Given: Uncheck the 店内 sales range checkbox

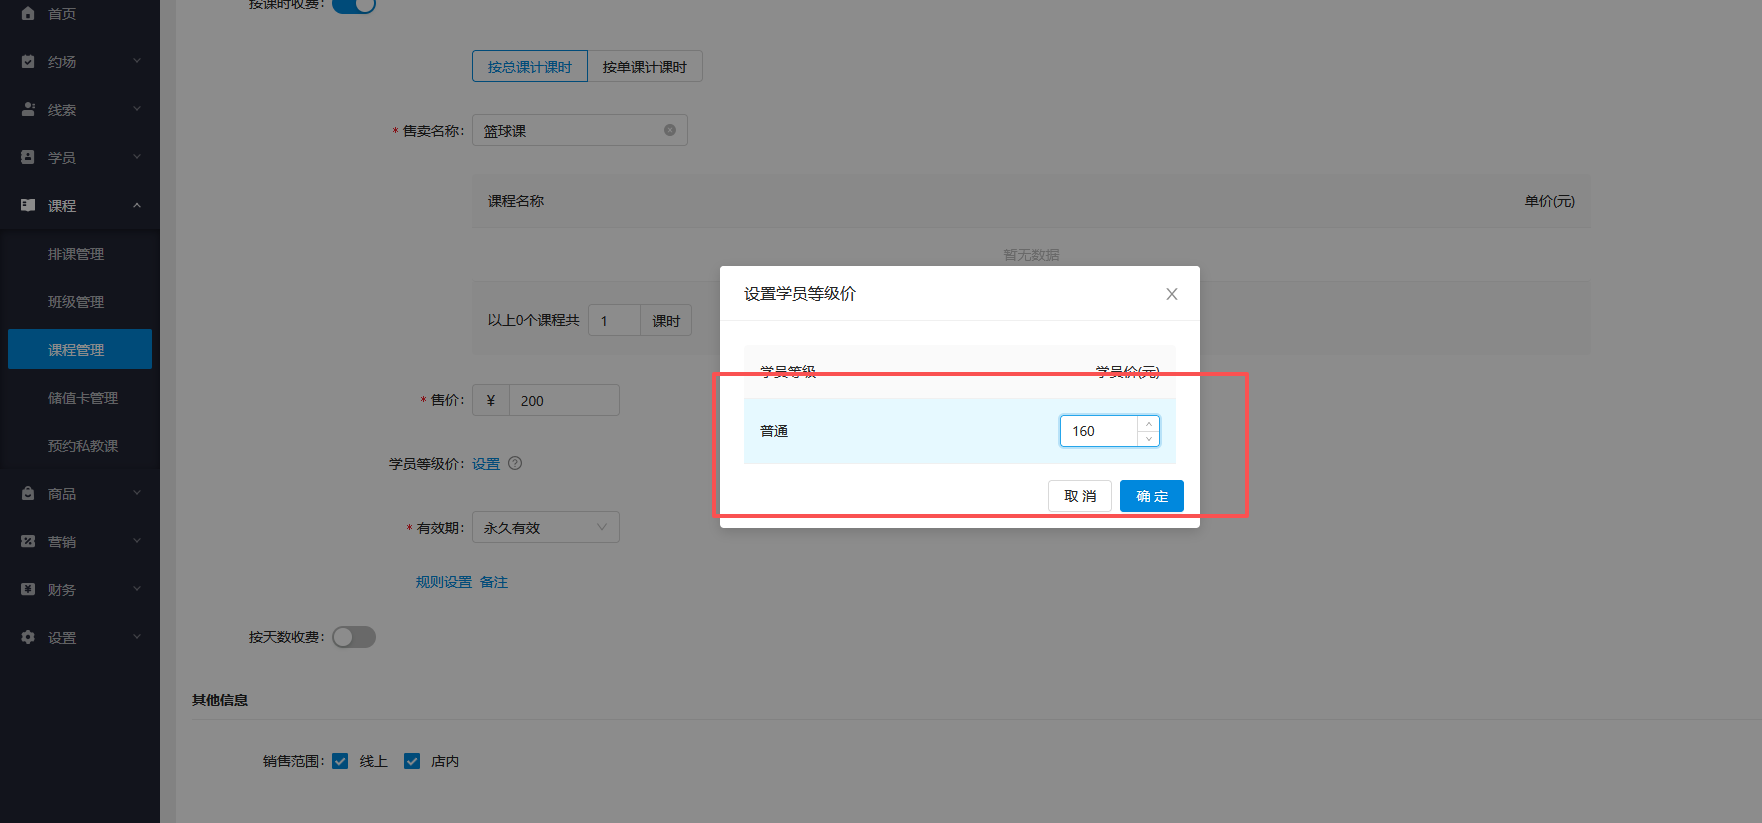Looking at the screenshot, I should [412, 761].
